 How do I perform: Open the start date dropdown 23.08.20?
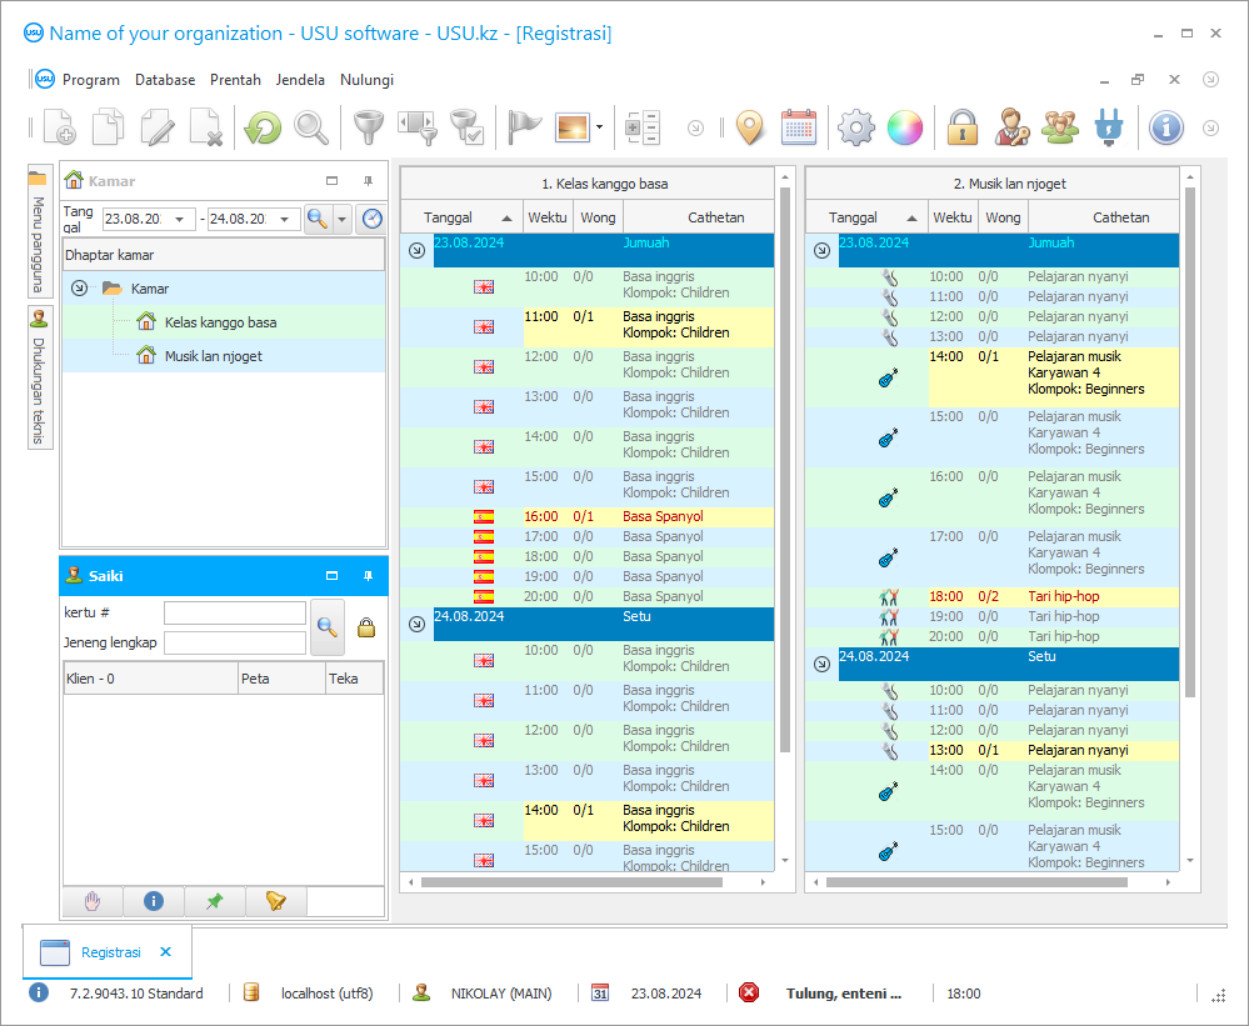coord(178,218)
